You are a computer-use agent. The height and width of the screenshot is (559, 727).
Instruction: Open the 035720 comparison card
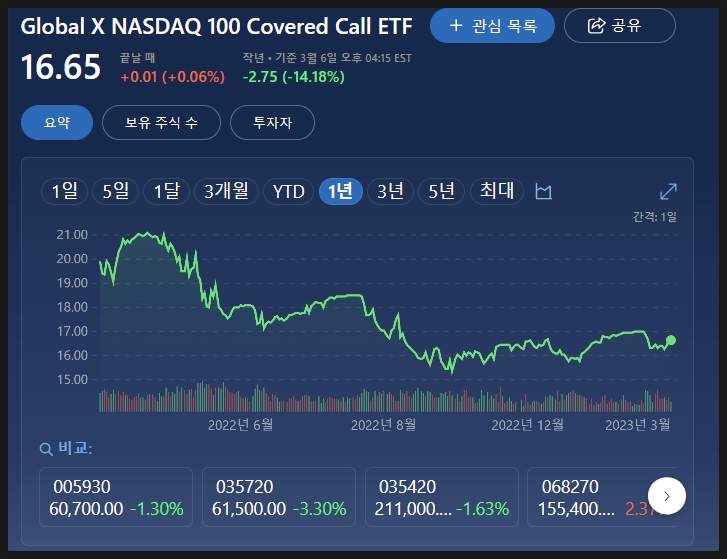pyautogui.click(x=279, y=497)
